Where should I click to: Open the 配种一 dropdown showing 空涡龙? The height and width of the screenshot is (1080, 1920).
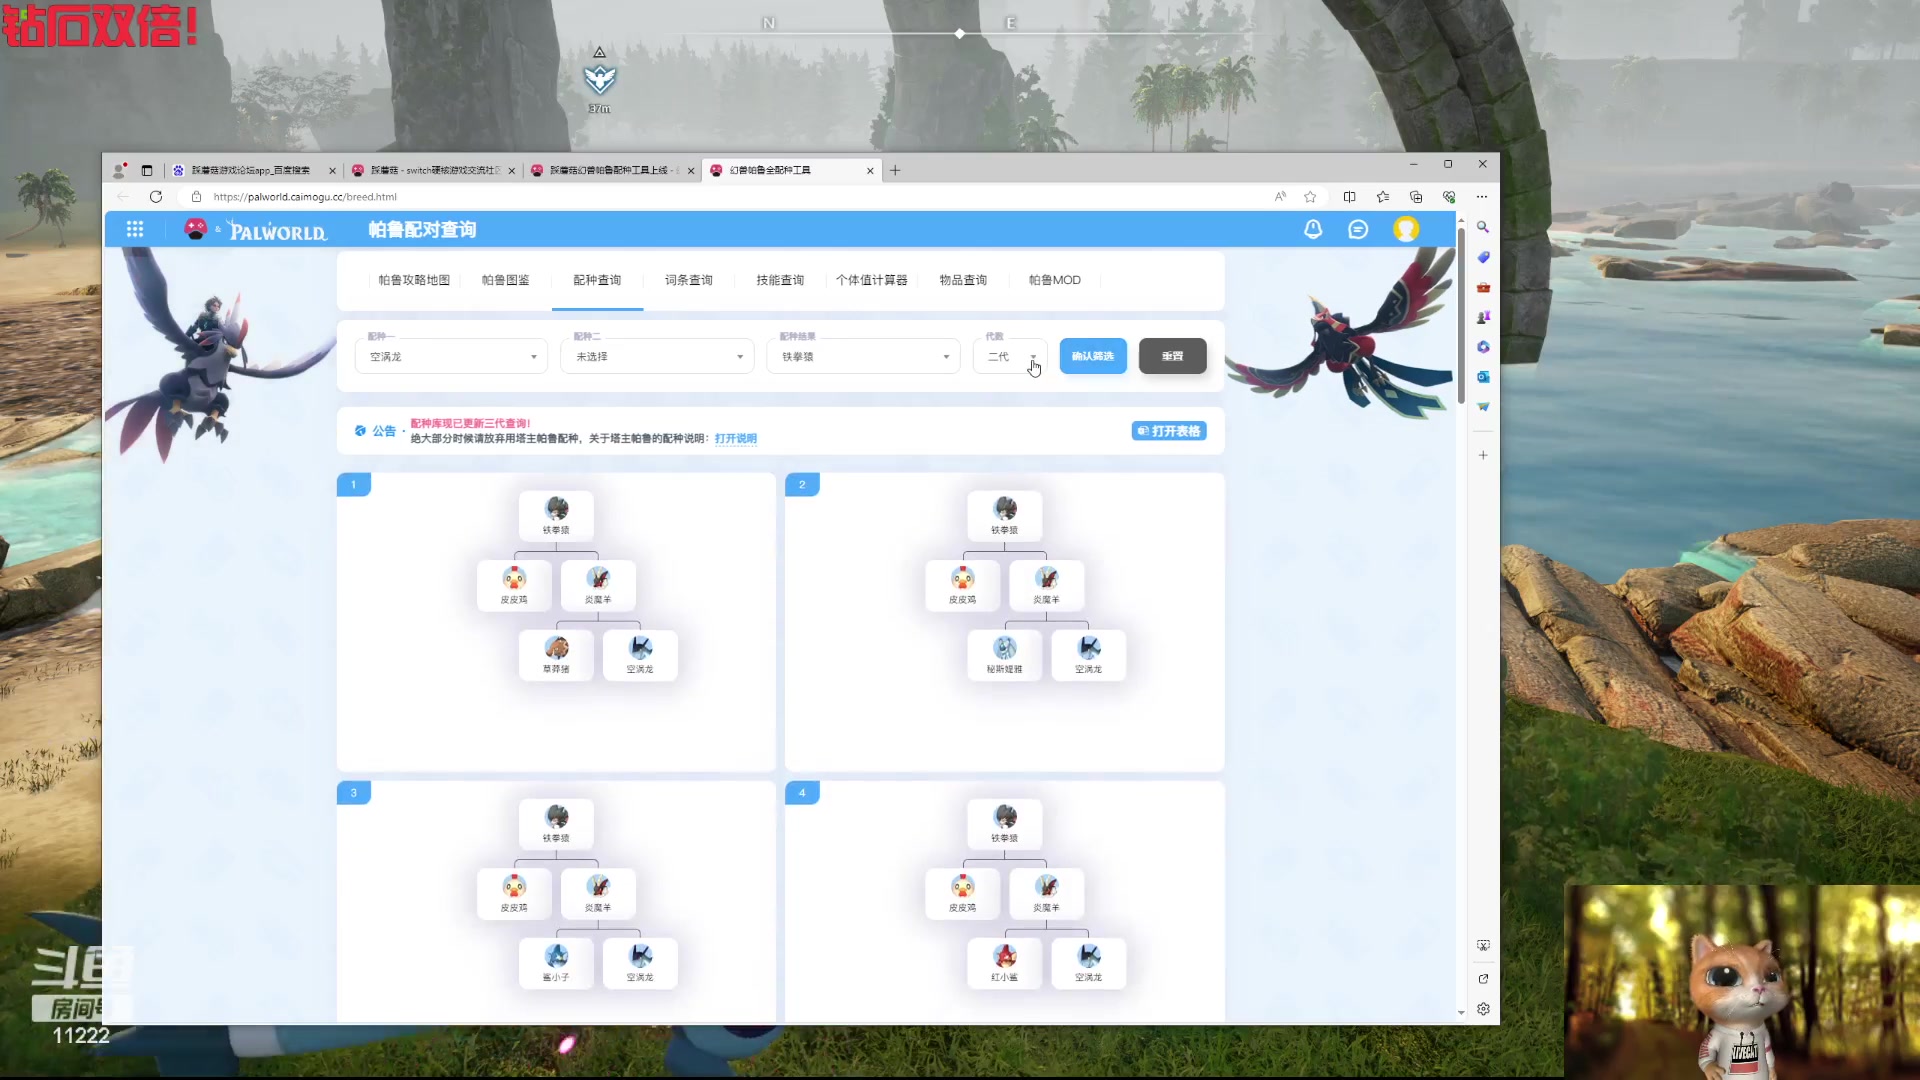[x=451, y=357]
